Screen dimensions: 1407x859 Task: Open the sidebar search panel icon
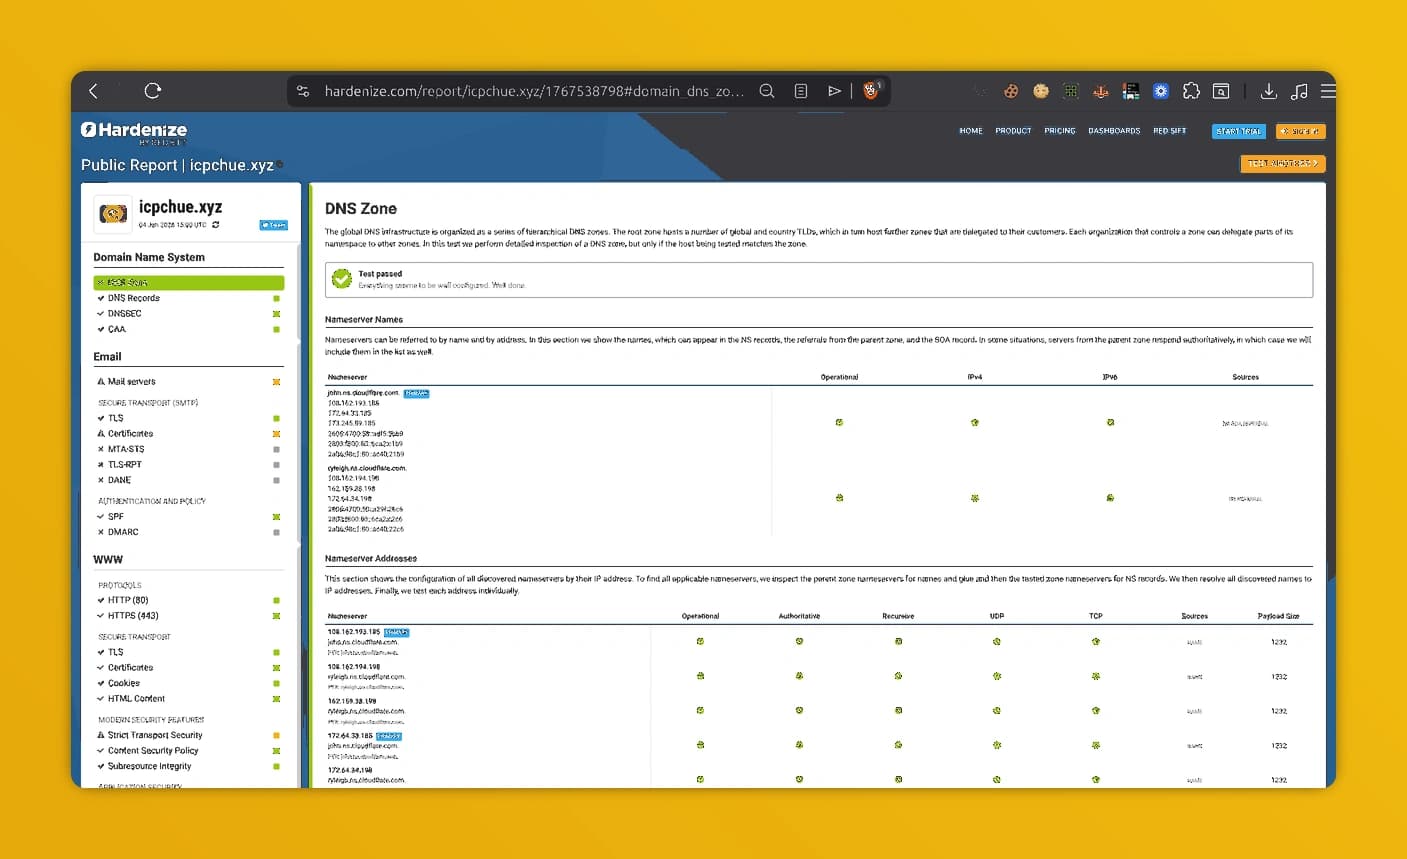[1221, 91]
